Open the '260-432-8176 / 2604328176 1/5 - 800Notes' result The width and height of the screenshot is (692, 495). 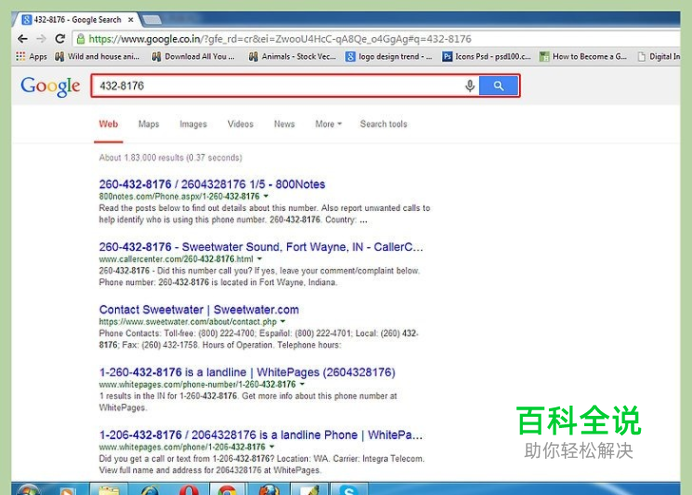(212, 184)
